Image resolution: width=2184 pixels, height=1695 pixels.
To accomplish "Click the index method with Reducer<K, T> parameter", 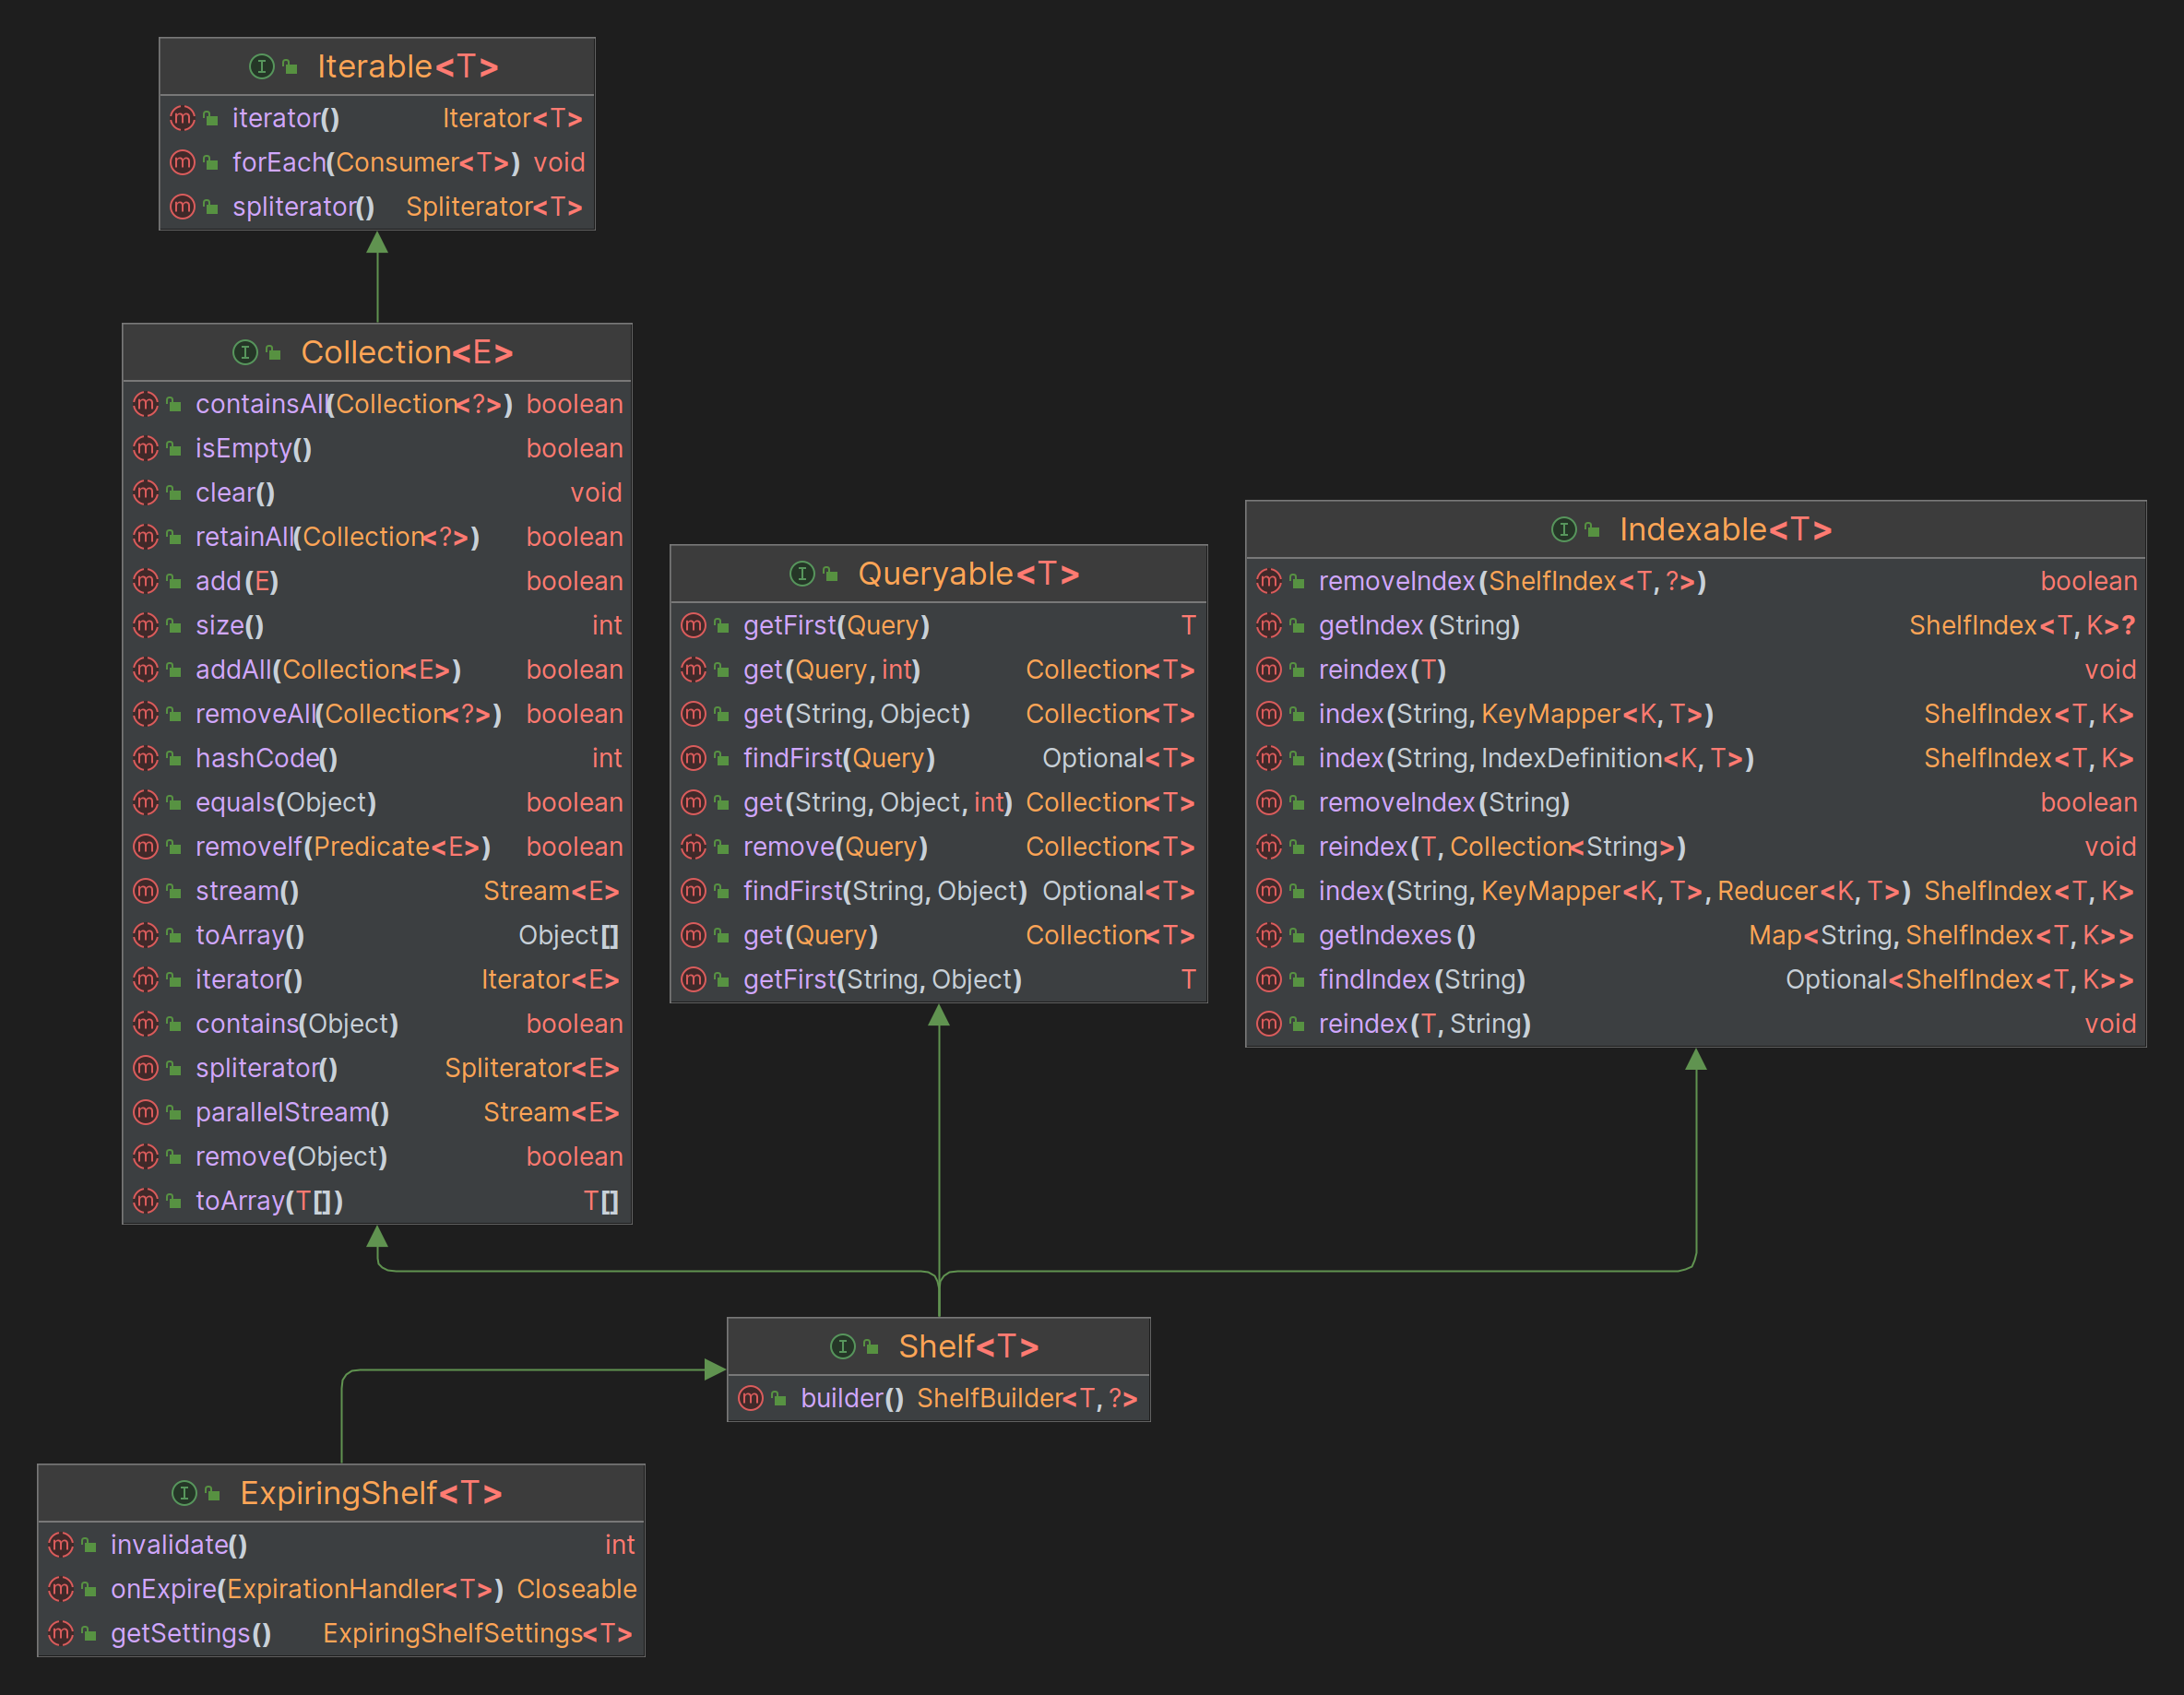I will 1696,891.
